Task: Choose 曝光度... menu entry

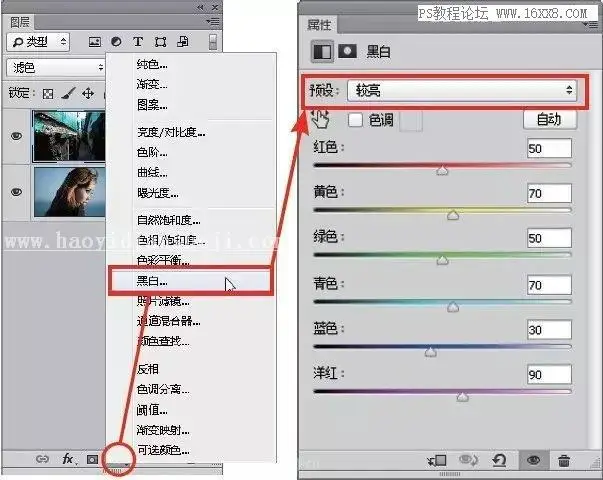Action: (x=158, y=193)
